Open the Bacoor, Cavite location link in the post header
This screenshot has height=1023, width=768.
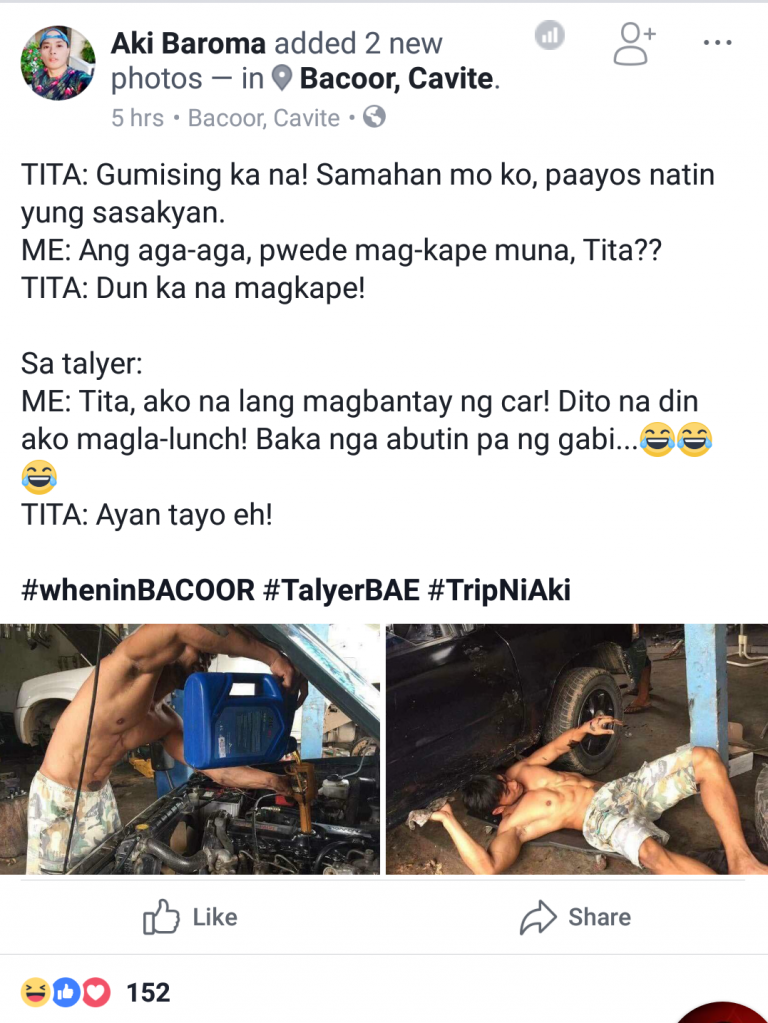click(396, 79)
